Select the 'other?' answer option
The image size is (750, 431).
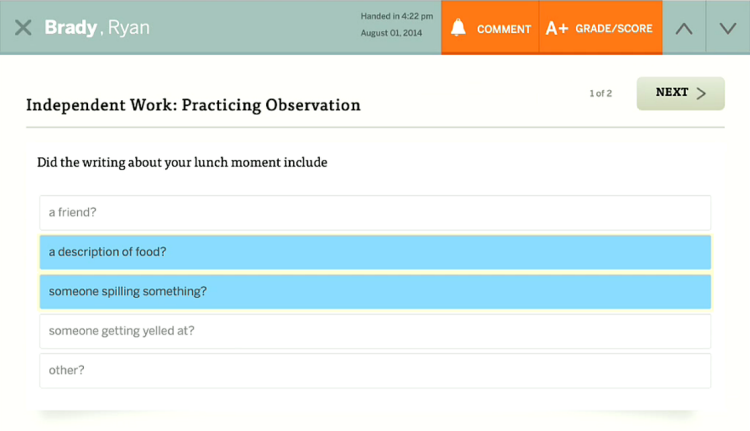[x=375, y=370]
